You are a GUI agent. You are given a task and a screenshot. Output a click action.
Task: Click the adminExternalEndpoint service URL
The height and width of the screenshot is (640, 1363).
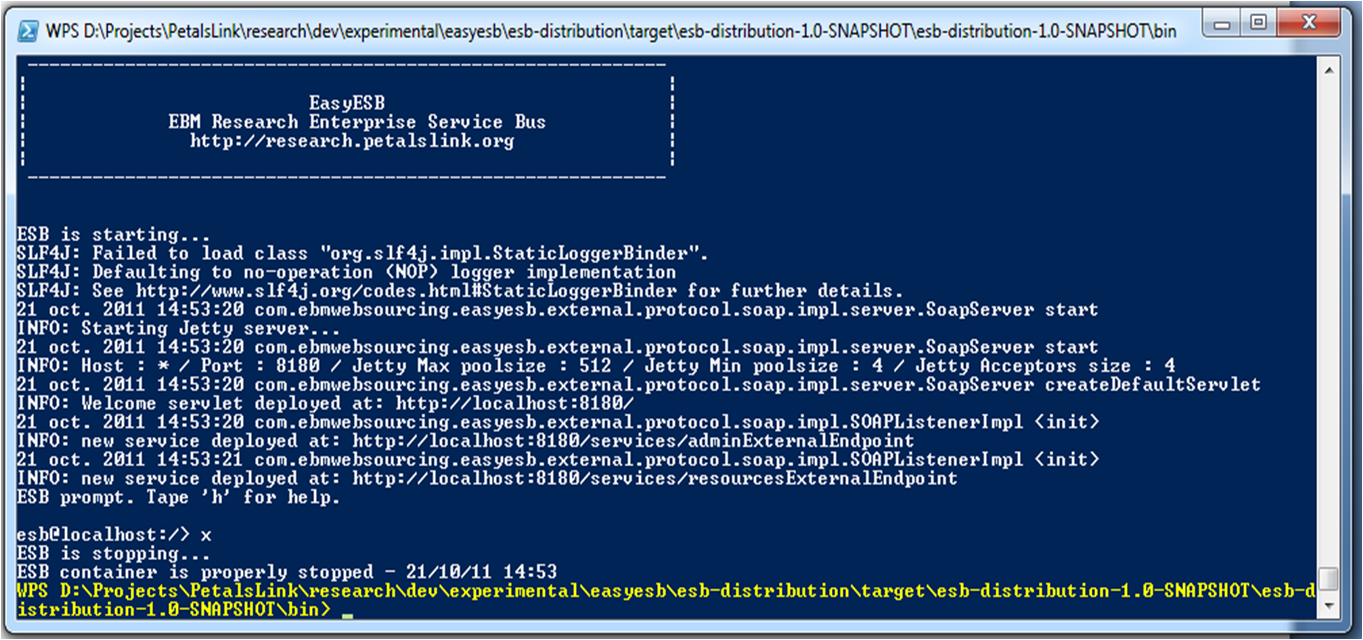point(633,441)
